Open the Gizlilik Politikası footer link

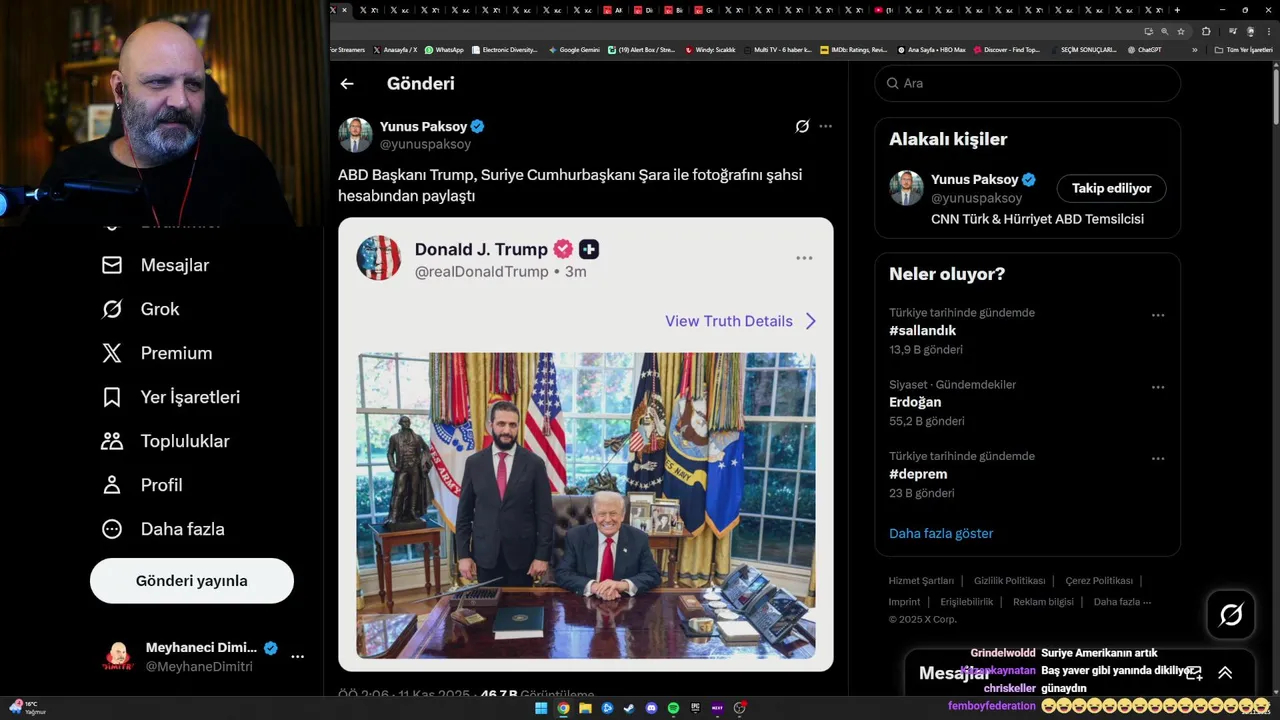pos(1009,581)
